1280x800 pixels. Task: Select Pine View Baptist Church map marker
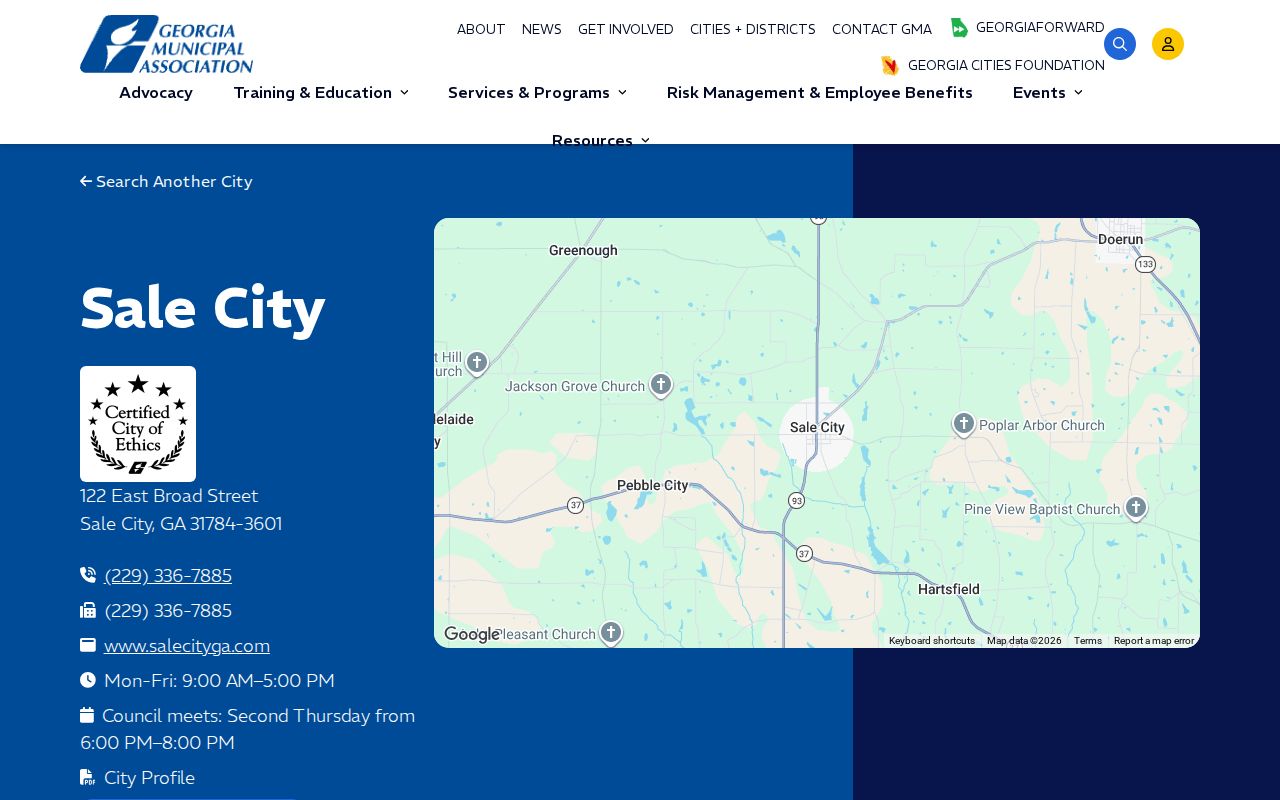pos(1136,508)
